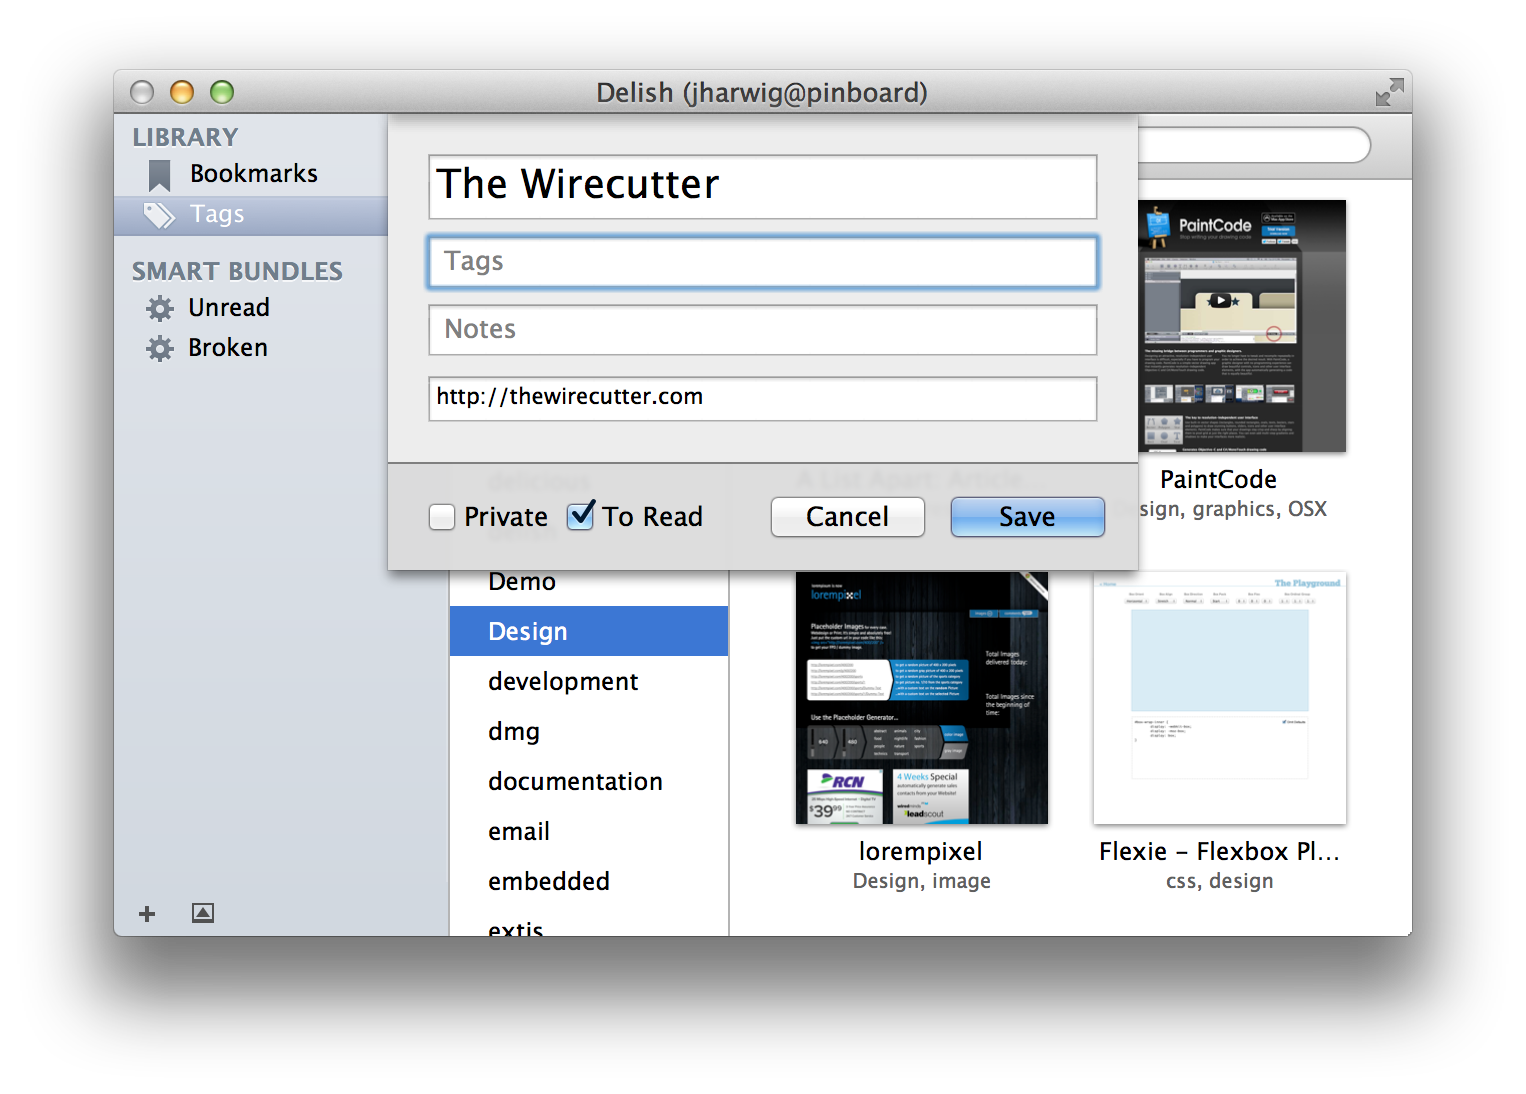This screenshot has width=1526, height=1094.
Task: Click the 'Design, image' tags under lorempixel
Action: [x=922, y=881]
